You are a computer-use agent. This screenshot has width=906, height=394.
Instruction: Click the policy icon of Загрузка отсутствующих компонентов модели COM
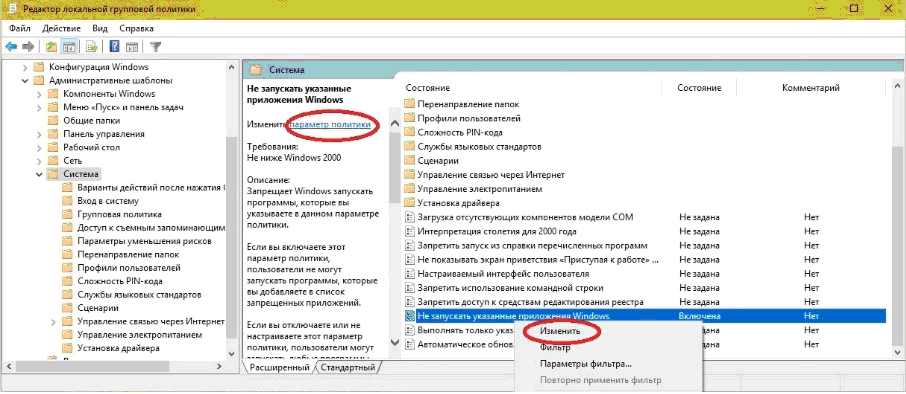coord(410,217)
